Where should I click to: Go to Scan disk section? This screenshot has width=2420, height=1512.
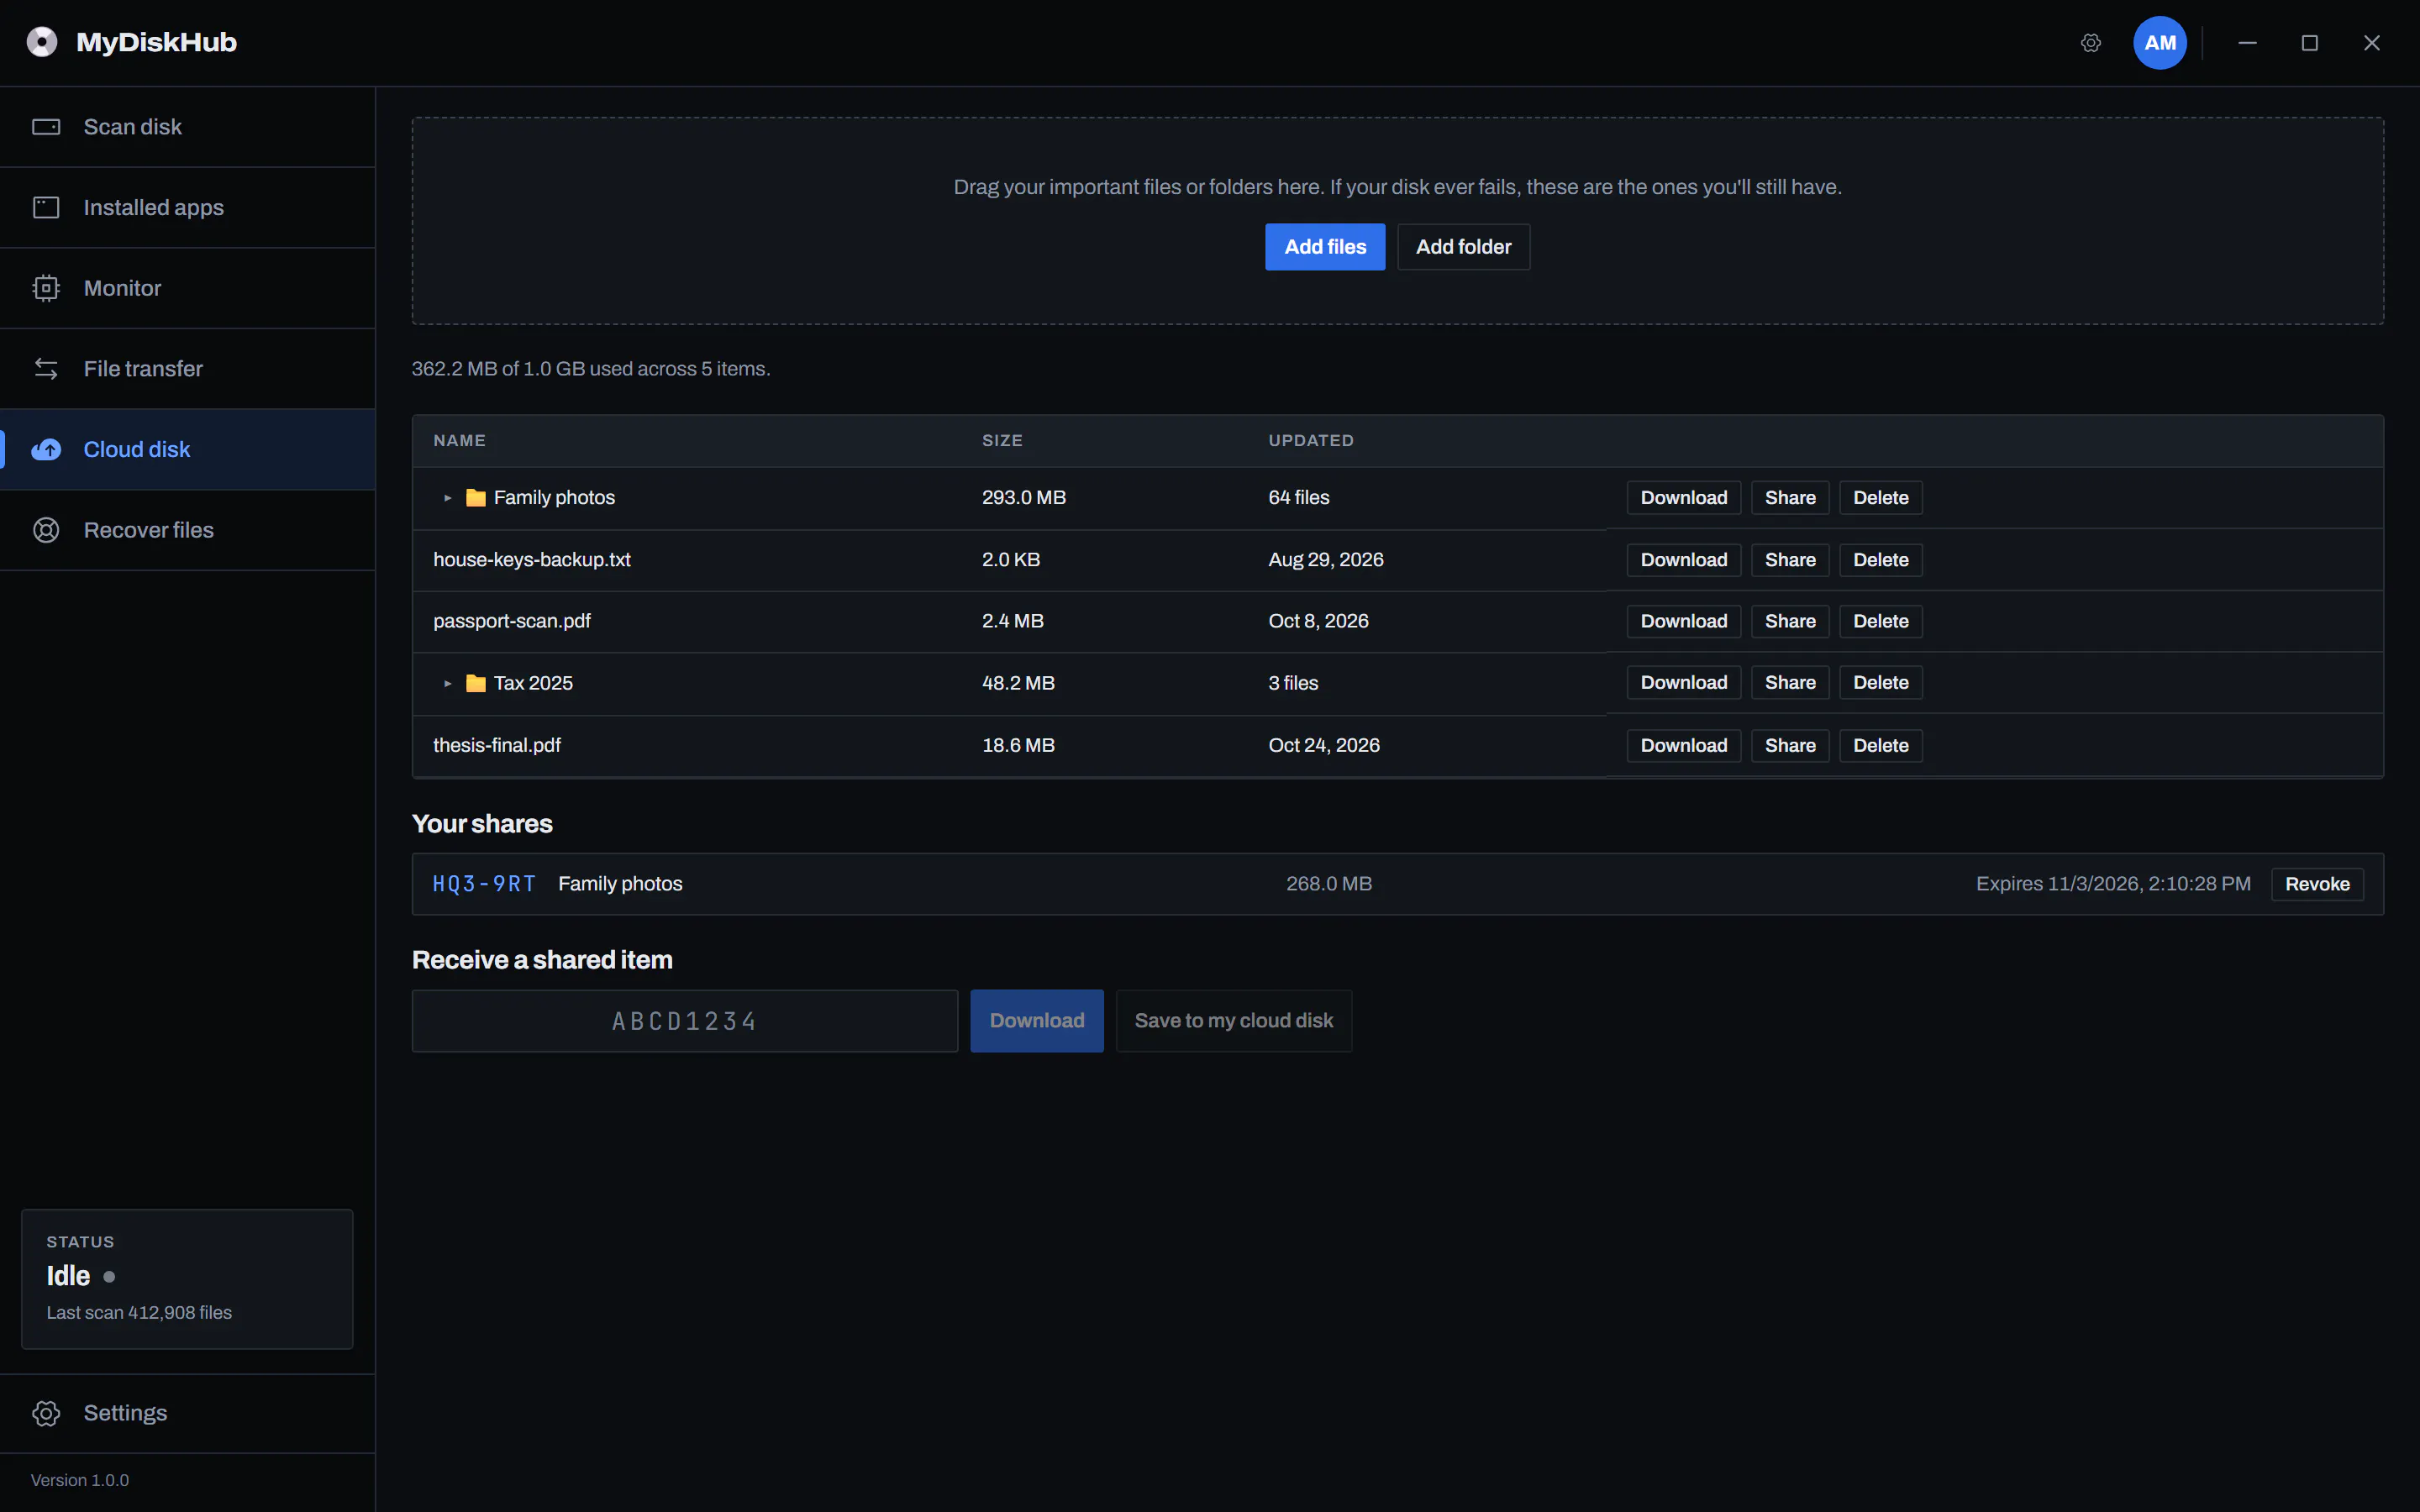[x=187, y=127]
